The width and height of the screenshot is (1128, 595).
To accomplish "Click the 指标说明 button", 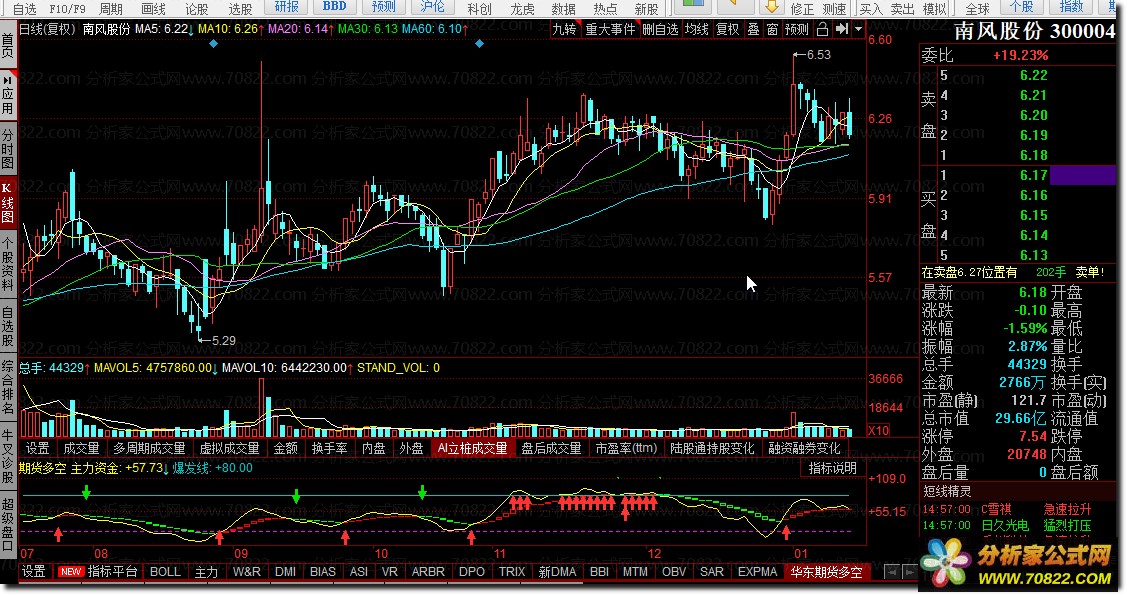I will click(832, 468).
